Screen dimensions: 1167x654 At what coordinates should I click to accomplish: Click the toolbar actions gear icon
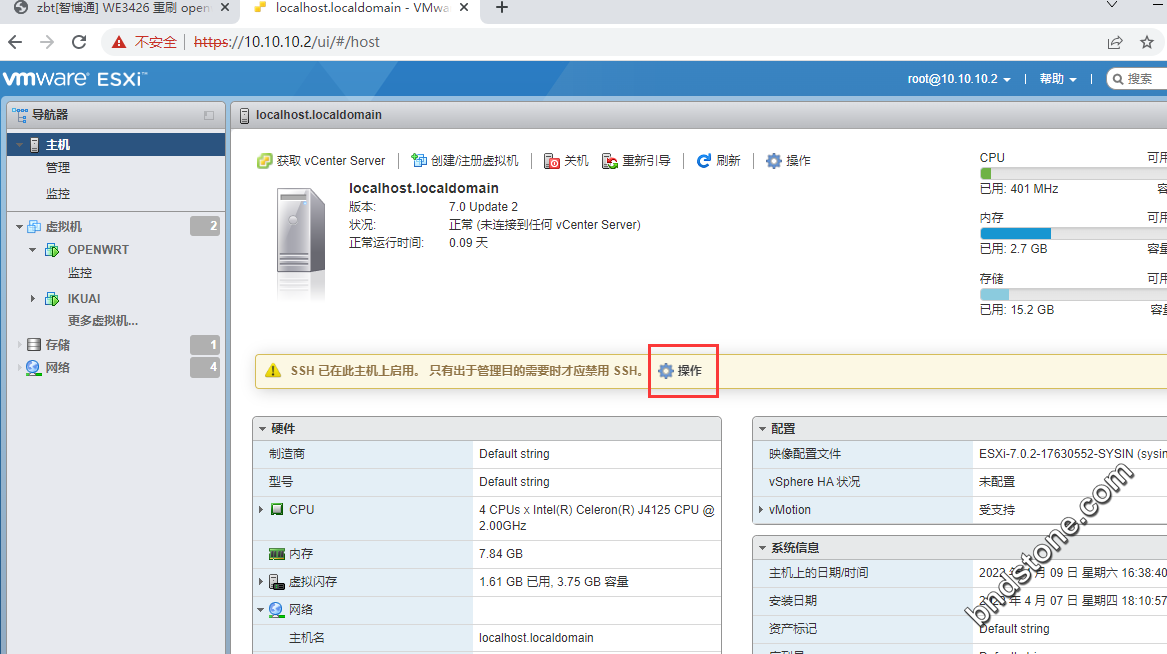(x=774, y=161)
